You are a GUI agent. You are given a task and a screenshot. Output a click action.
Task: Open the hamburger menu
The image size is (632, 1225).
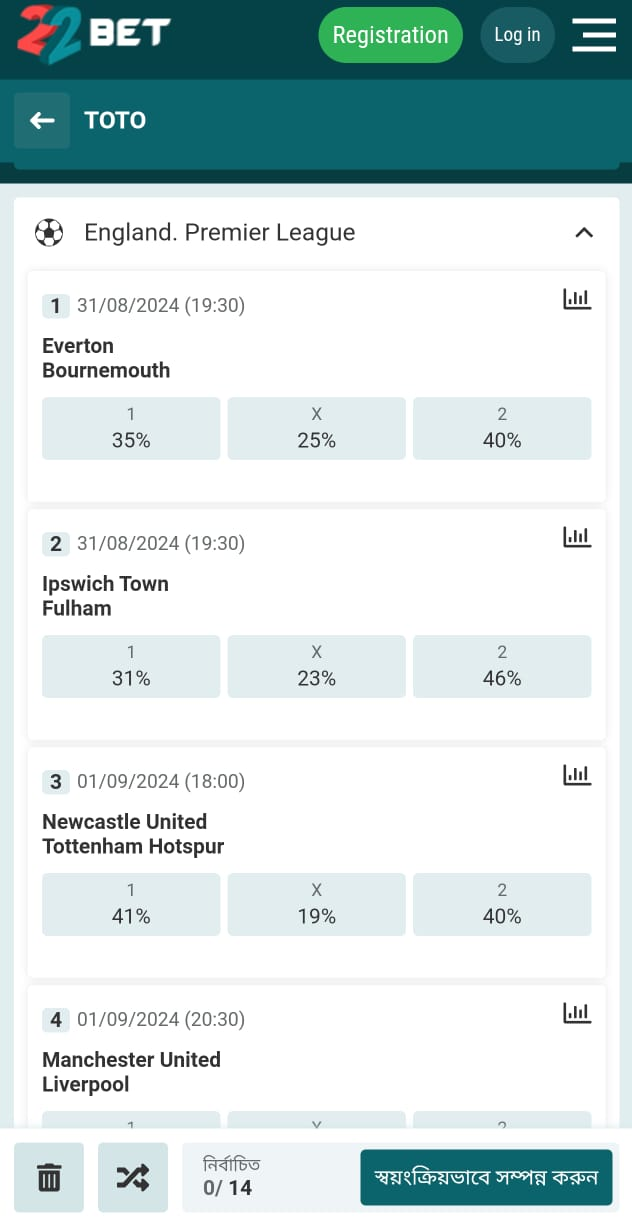pos(593,35)
